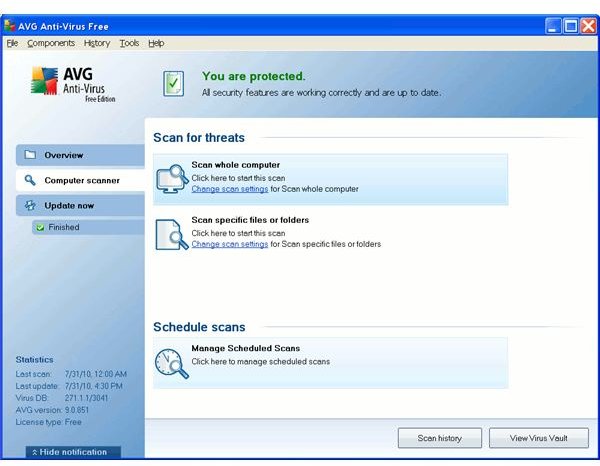Click the Last update 7/31/10 4:30 PM entry
This screenshot has width=600, height=466.
pyautogui.click(x=69, y=386)
